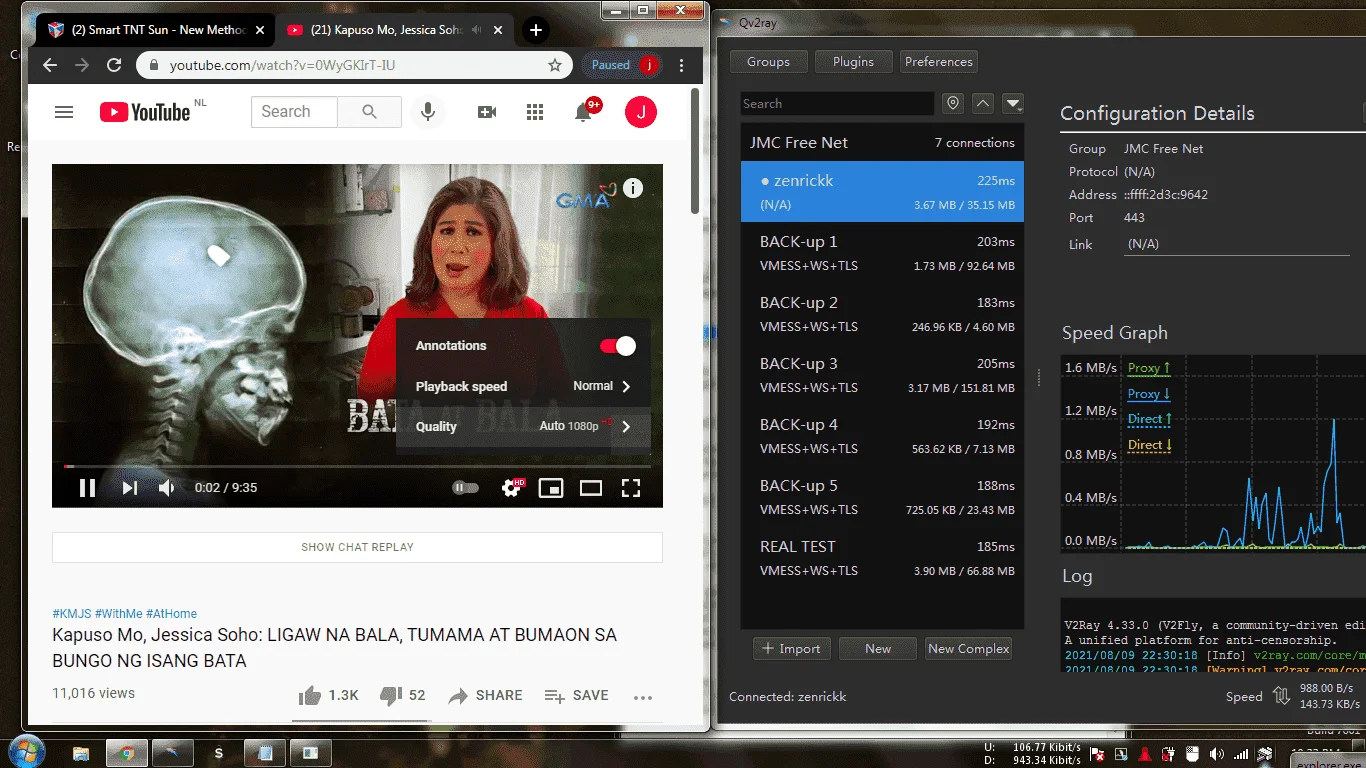The height and width of the screenshot is (768, 1366).
Task: Click the Chrome taskbar button
Action: point(127,753)
